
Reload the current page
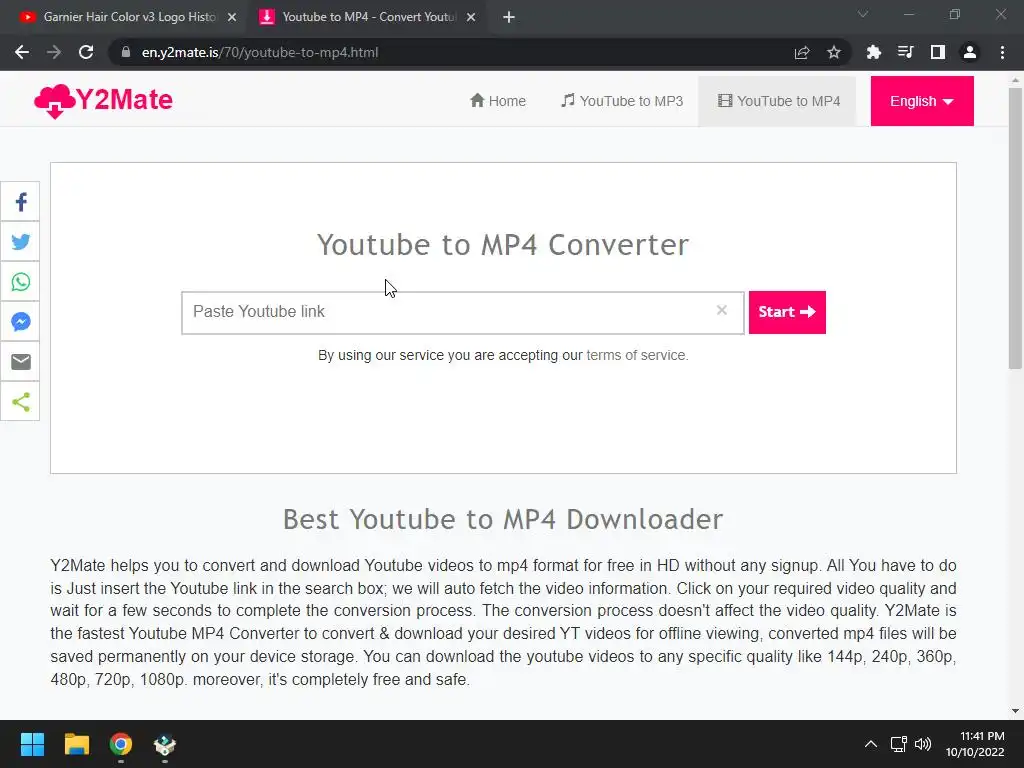86,52
